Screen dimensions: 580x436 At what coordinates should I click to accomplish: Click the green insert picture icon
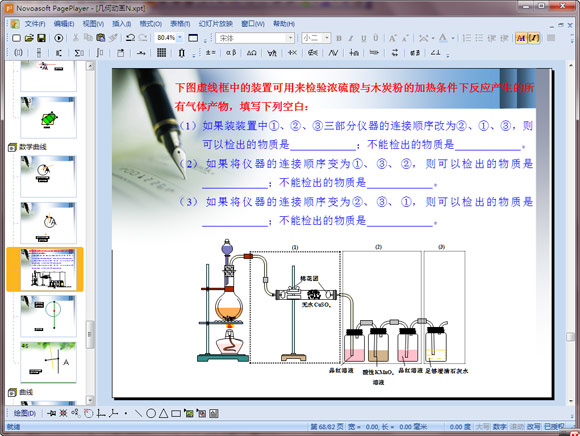point(189,413)
